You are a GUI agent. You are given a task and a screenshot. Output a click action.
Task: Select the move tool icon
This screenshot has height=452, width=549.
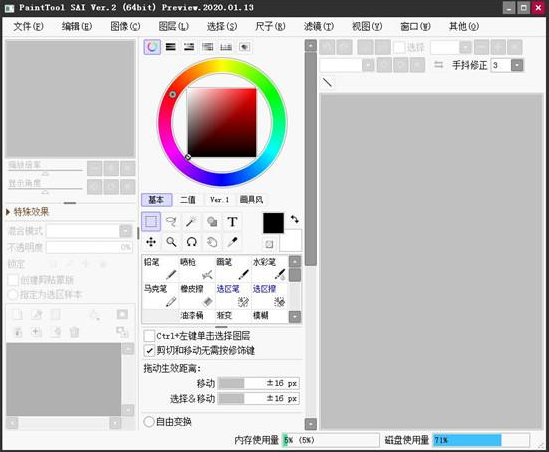[151, 242]
